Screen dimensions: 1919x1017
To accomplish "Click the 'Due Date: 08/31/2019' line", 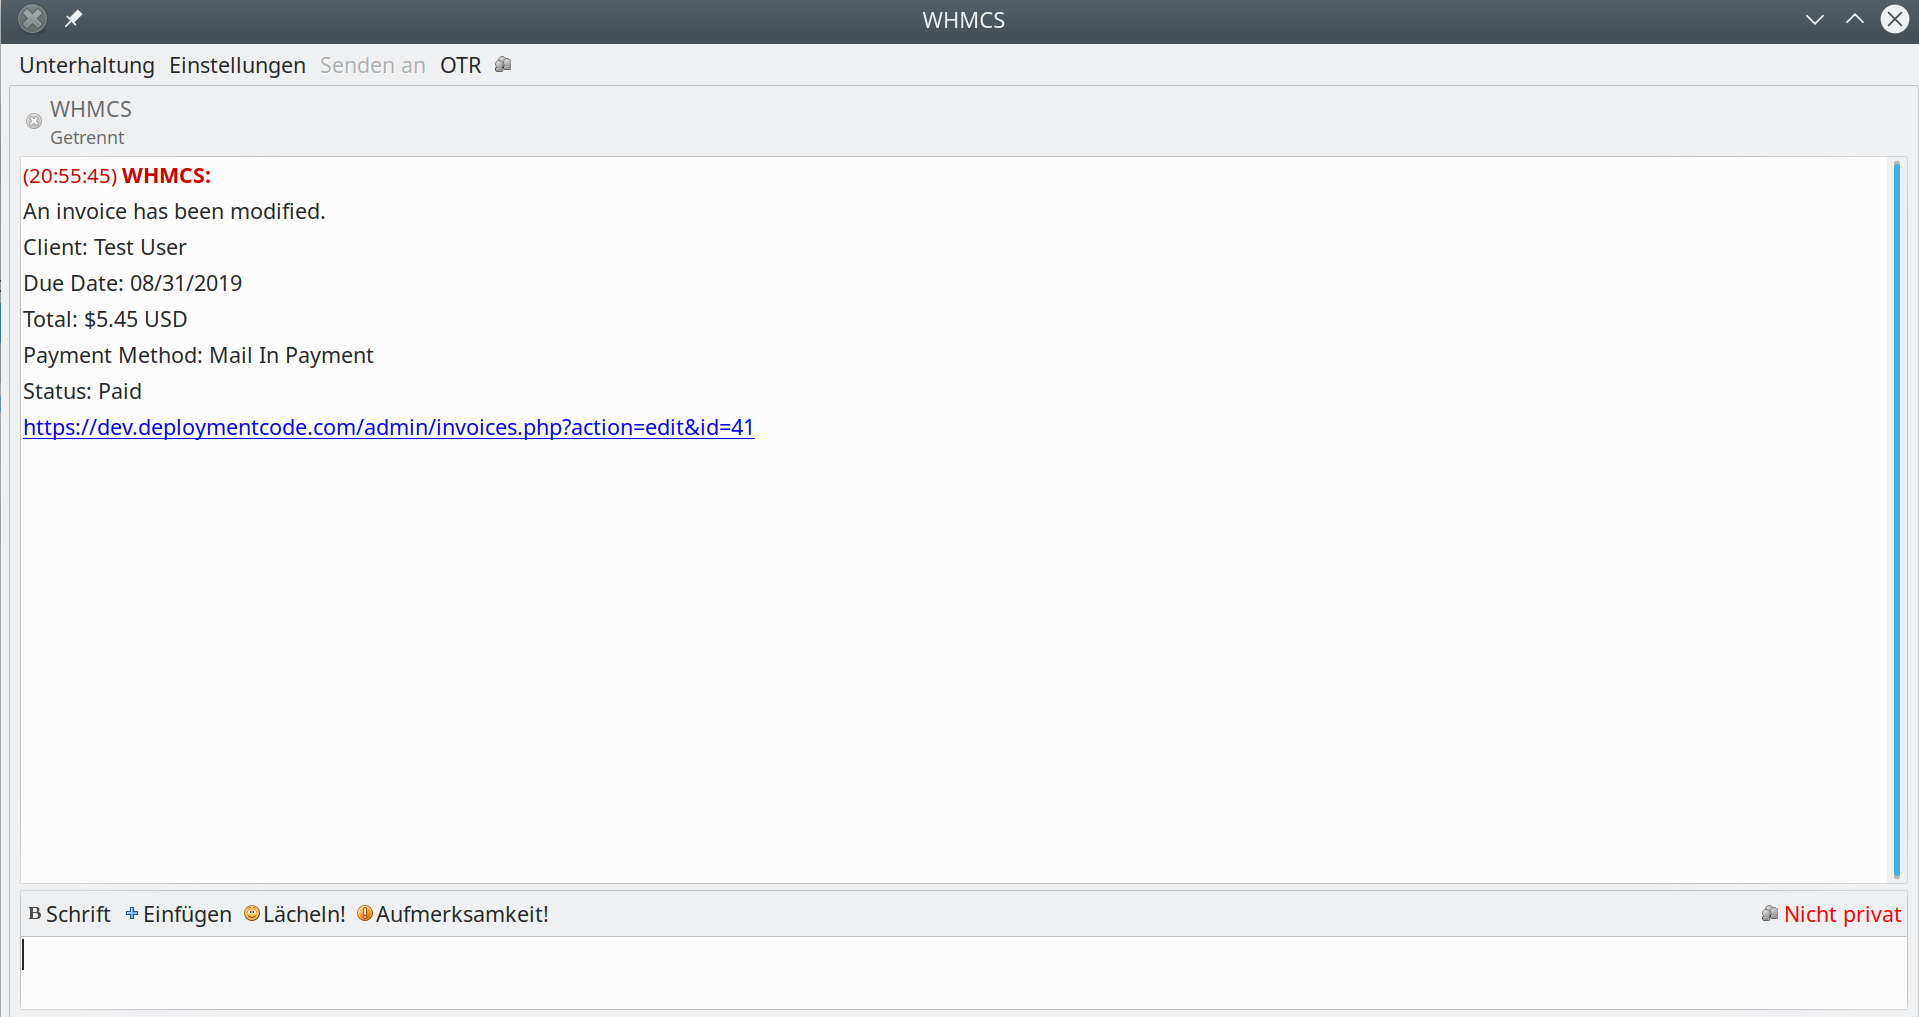I will 133,283.
